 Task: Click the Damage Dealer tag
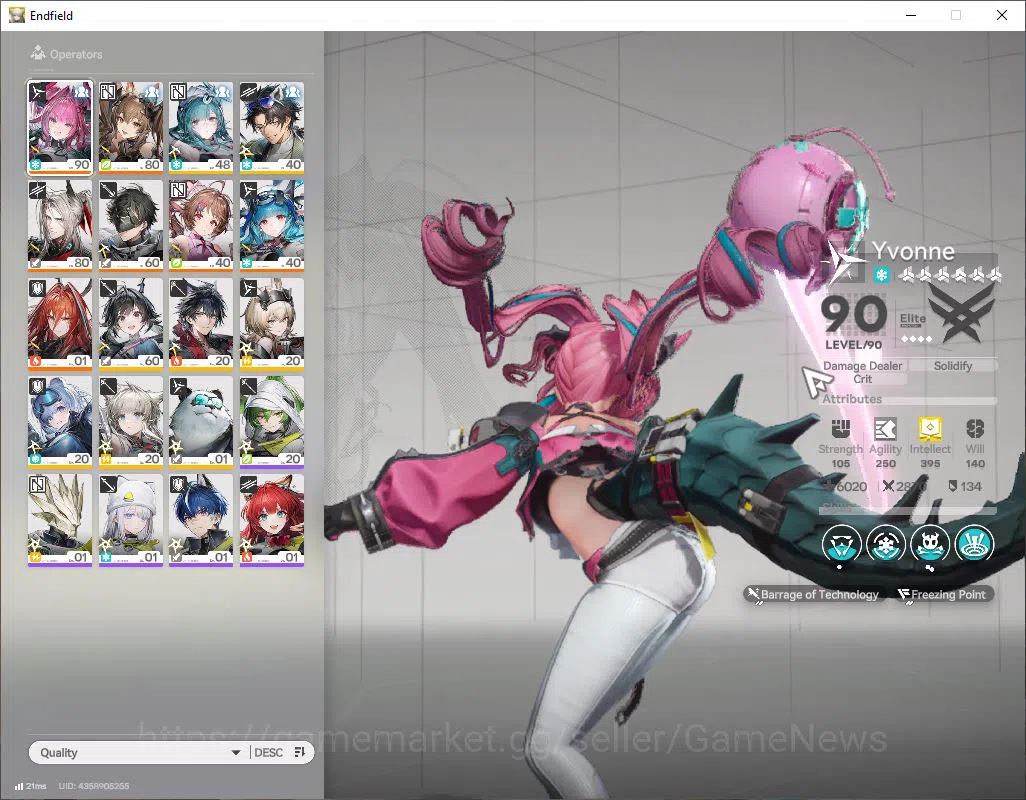[862, 366]
